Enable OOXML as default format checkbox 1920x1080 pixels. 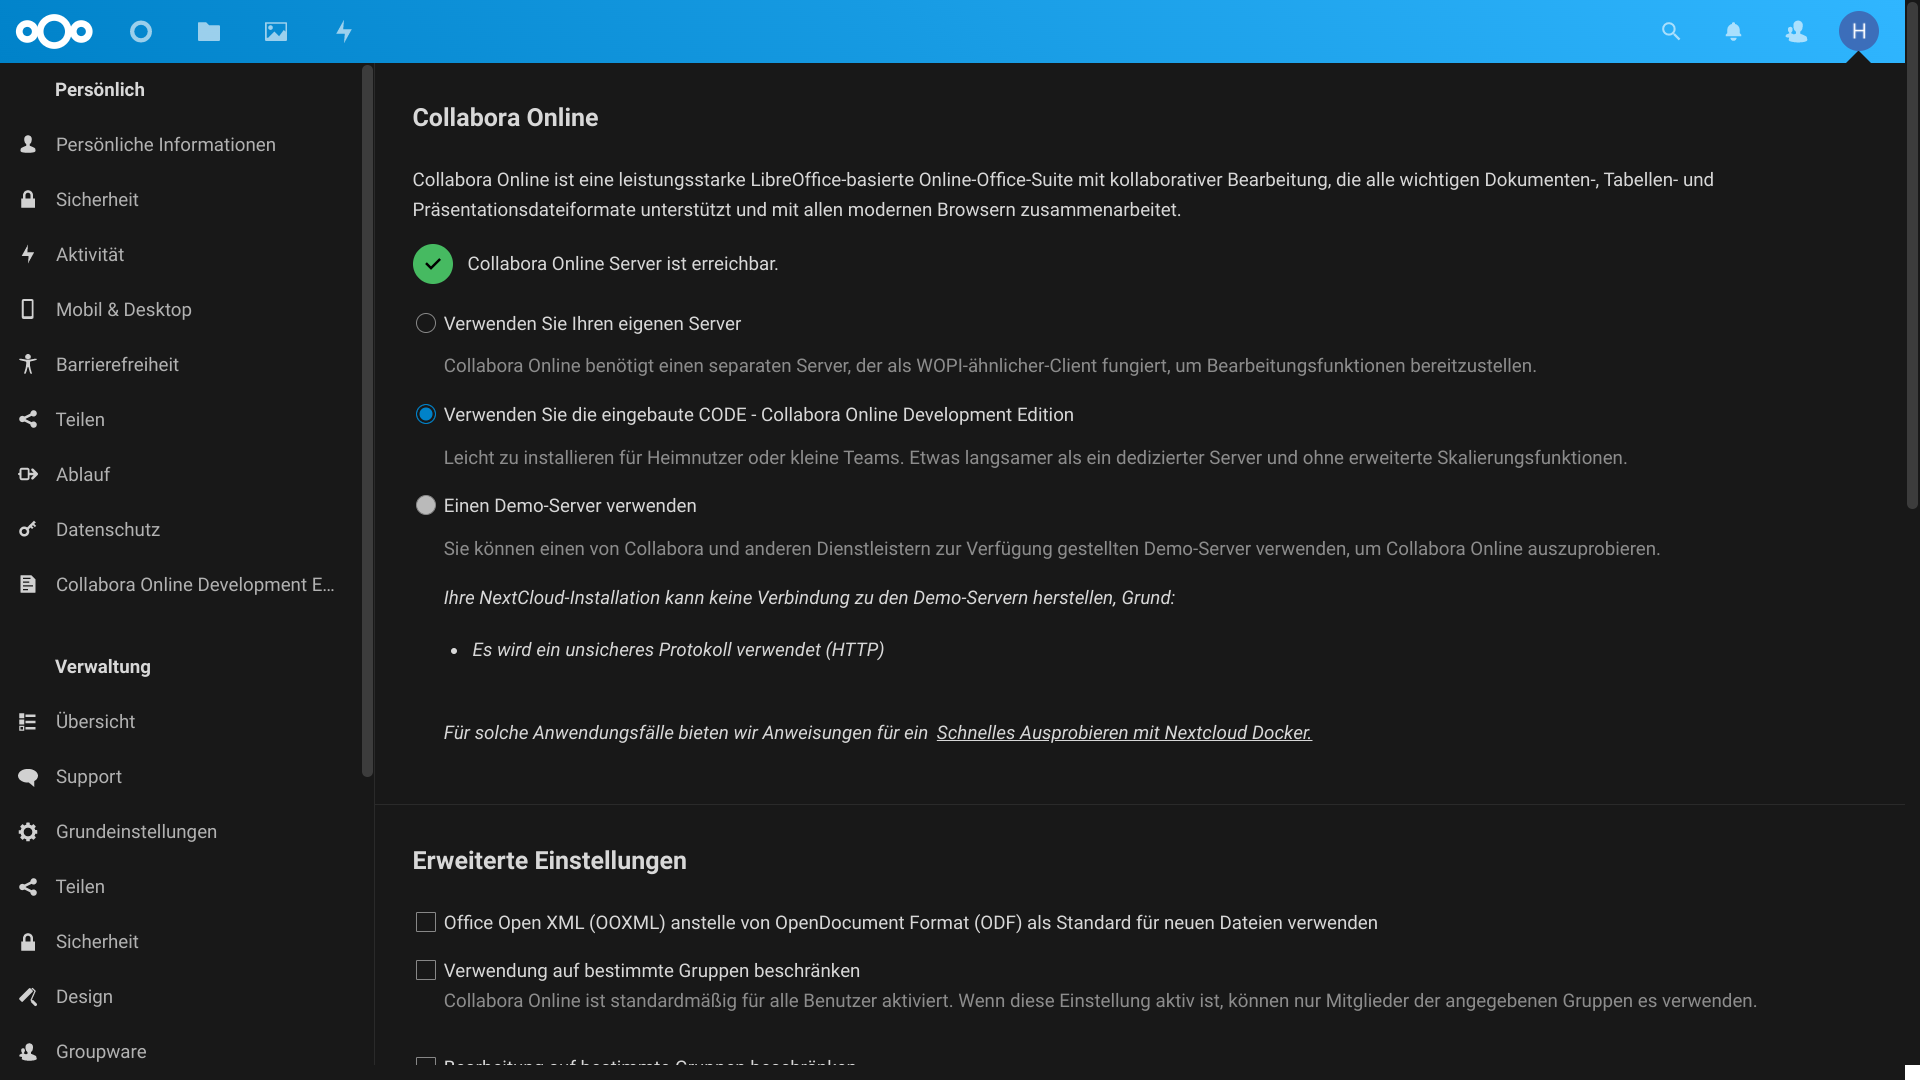(426, 922)
